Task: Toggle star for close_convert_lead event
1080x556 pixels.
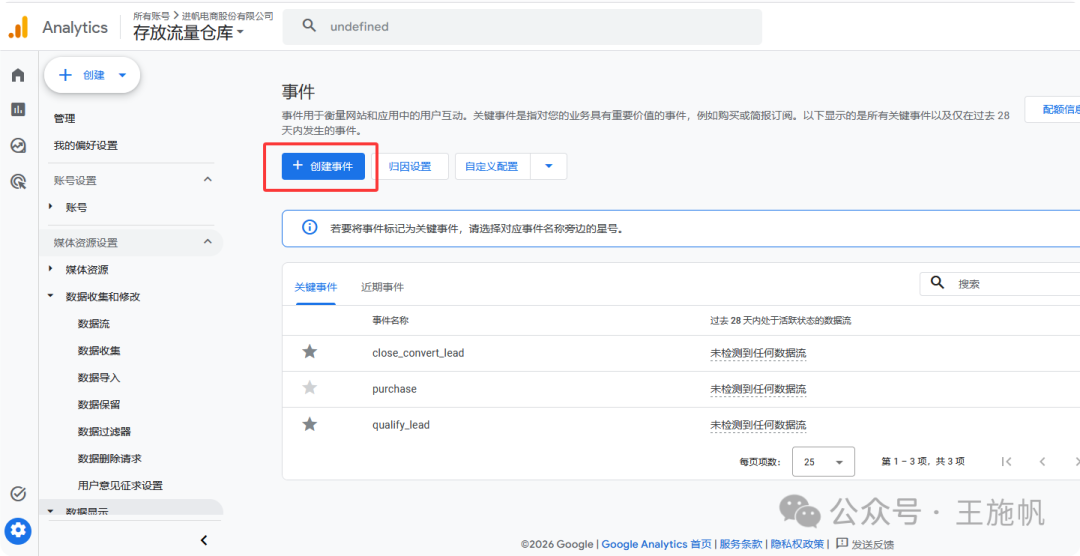Action: tap(310, 352)
